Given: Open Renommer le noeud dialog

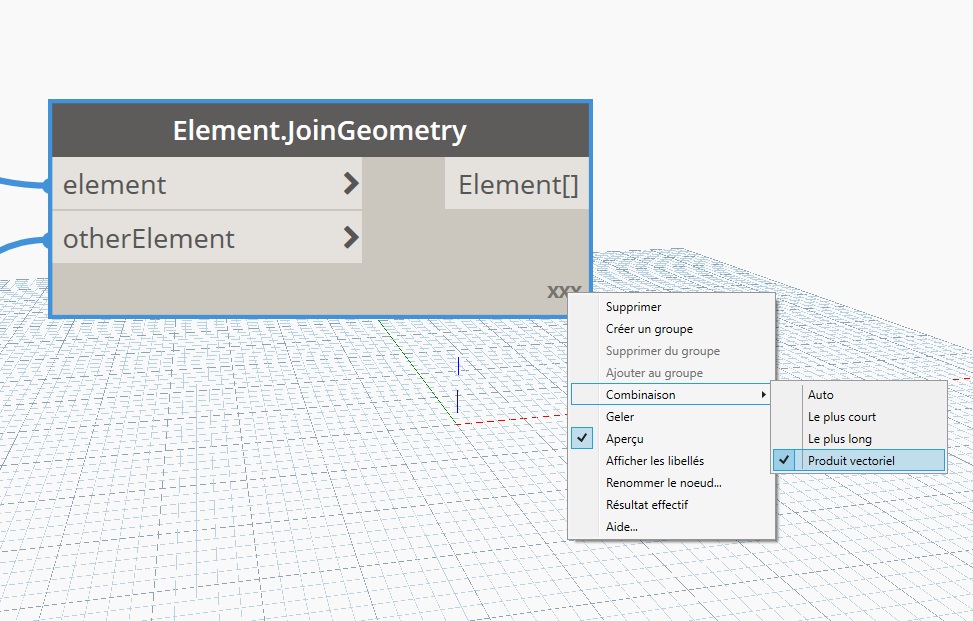Looking at the screenshot, I should (x=663, y=483).
